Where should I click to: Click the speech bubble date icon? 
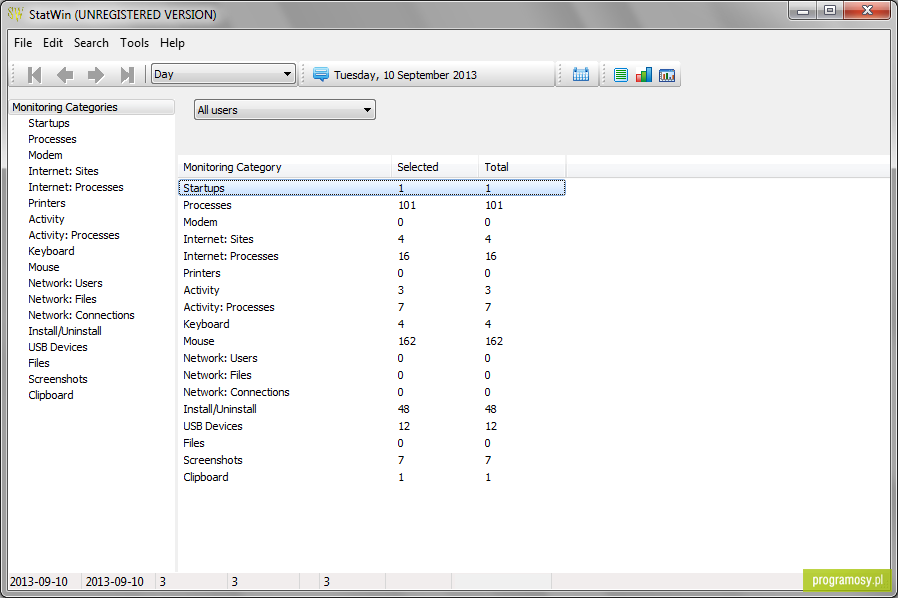(x=321, y=74)
